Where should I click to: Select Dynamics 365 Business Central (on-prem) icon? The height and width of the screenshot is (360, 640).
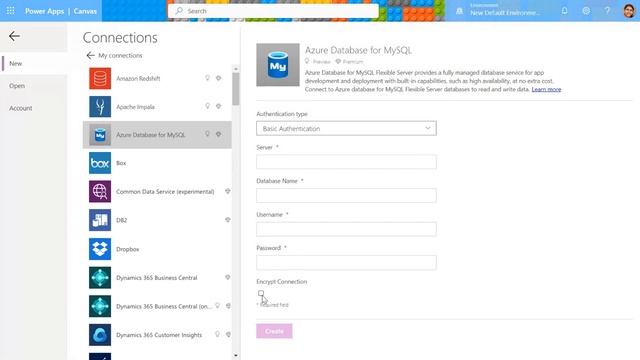click(x=100, y=306)
